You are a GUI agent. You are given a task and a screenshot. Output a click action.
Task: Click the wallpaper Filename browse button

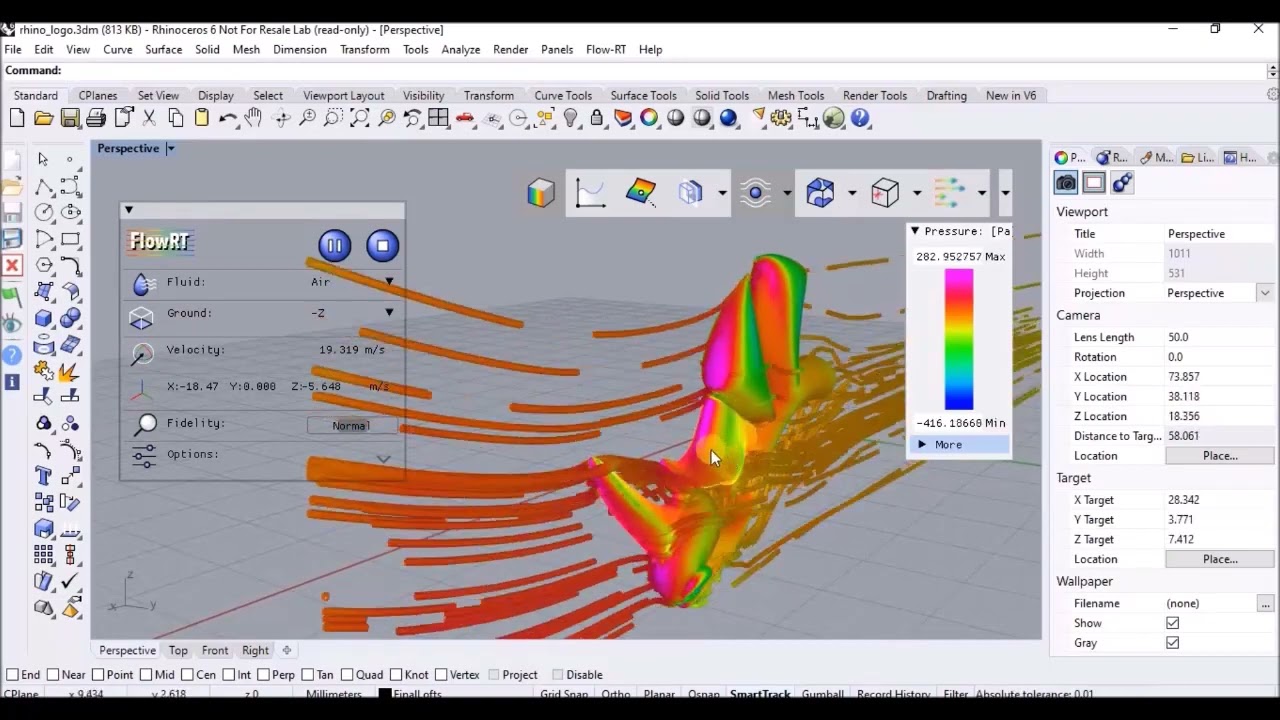1266,603
